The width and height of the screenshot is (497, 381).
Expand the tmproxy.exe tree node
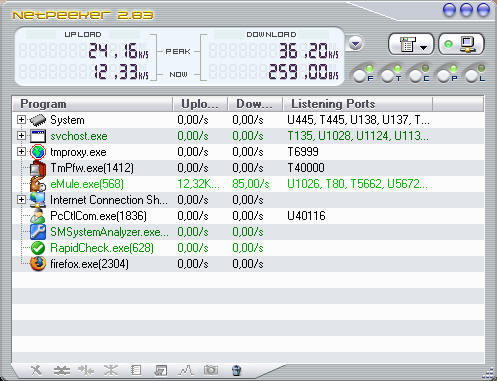21,152
